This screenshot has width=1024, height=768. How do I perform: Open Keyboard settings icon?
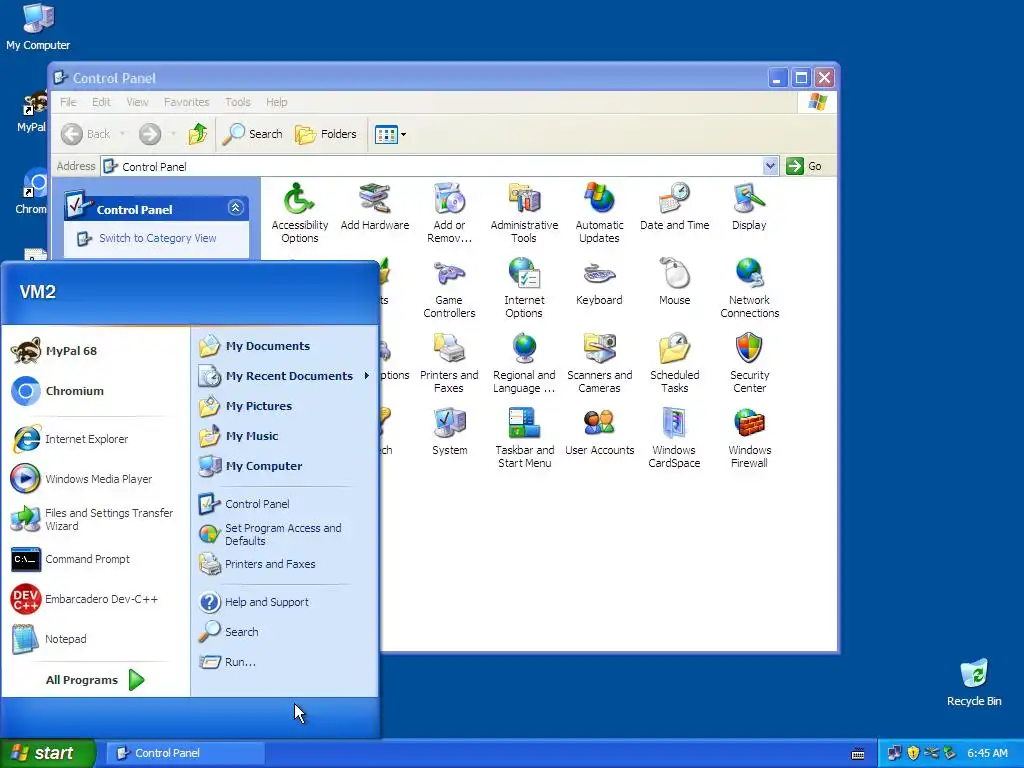click(599, 281)
